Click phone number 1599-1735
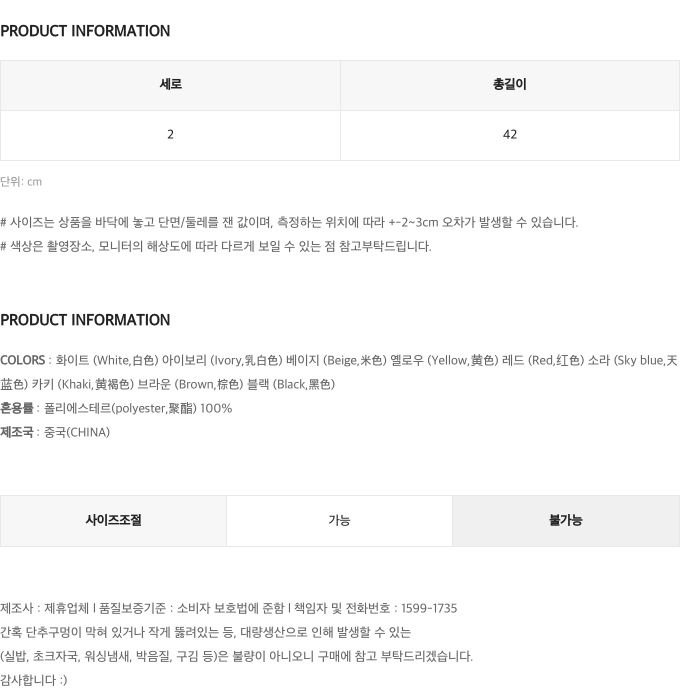The height and width of the screenshot is (693, 680). coord(429,608)
